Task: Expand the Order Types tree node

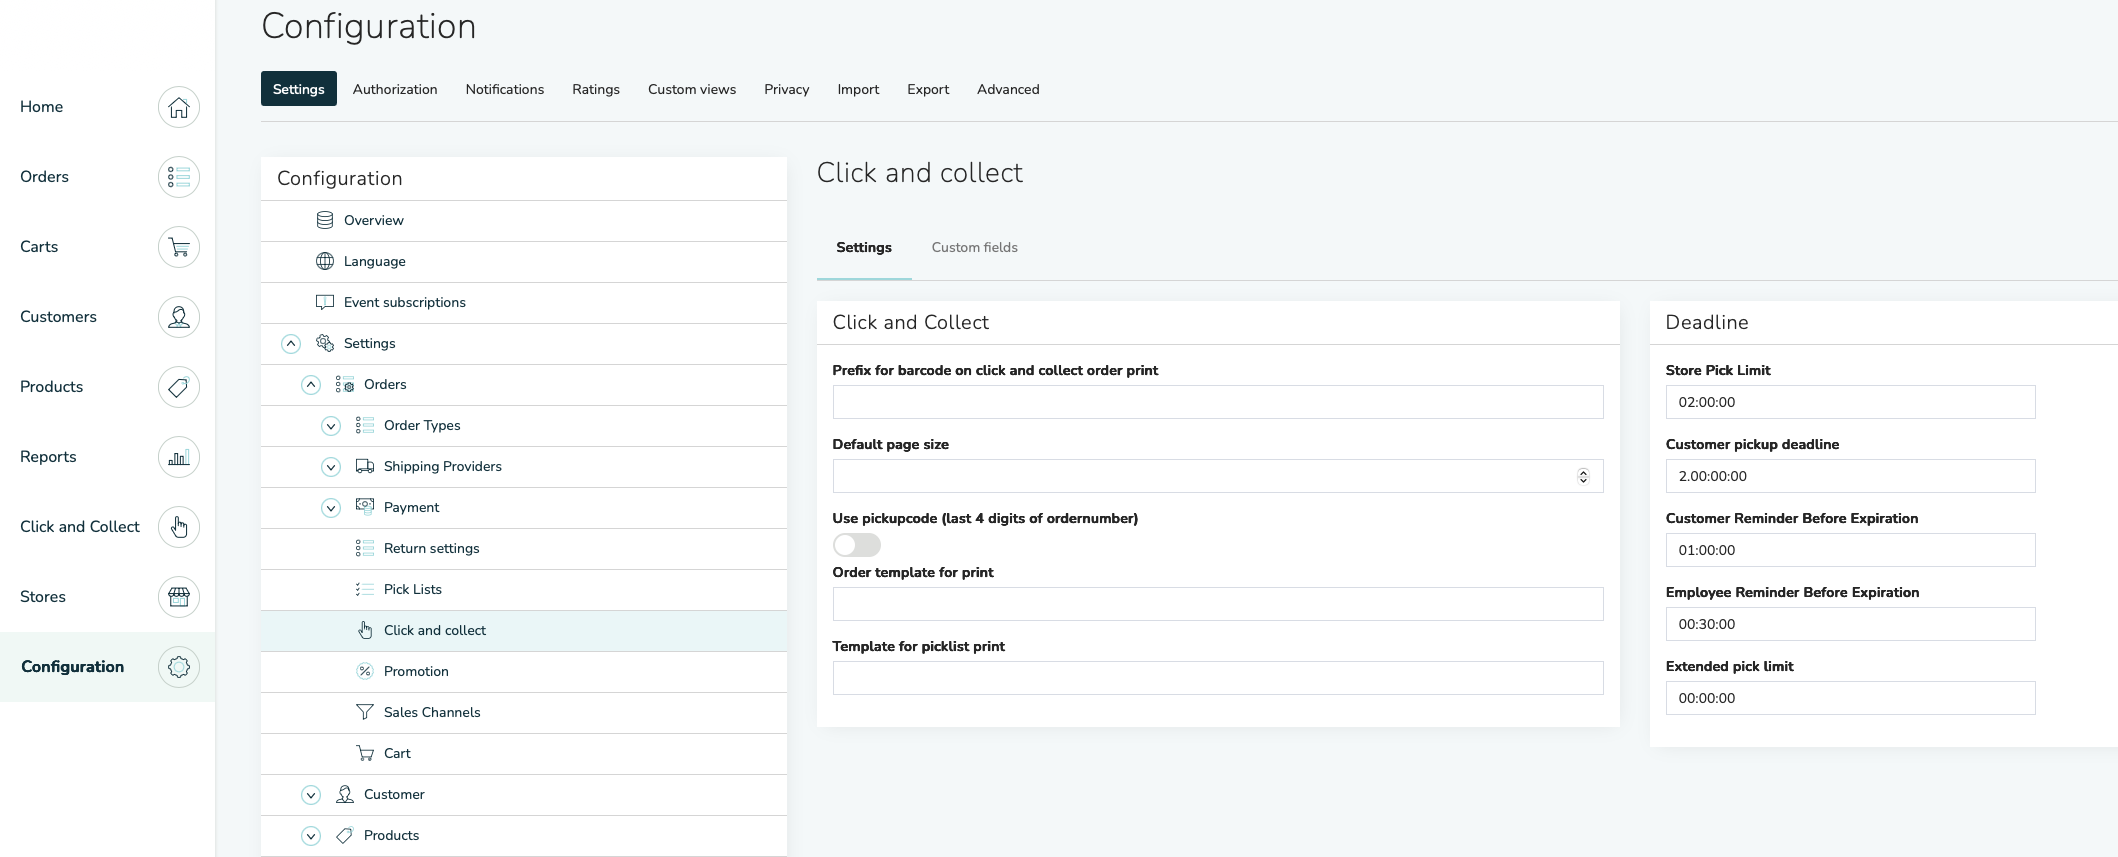Action: (x=331, y=426)
